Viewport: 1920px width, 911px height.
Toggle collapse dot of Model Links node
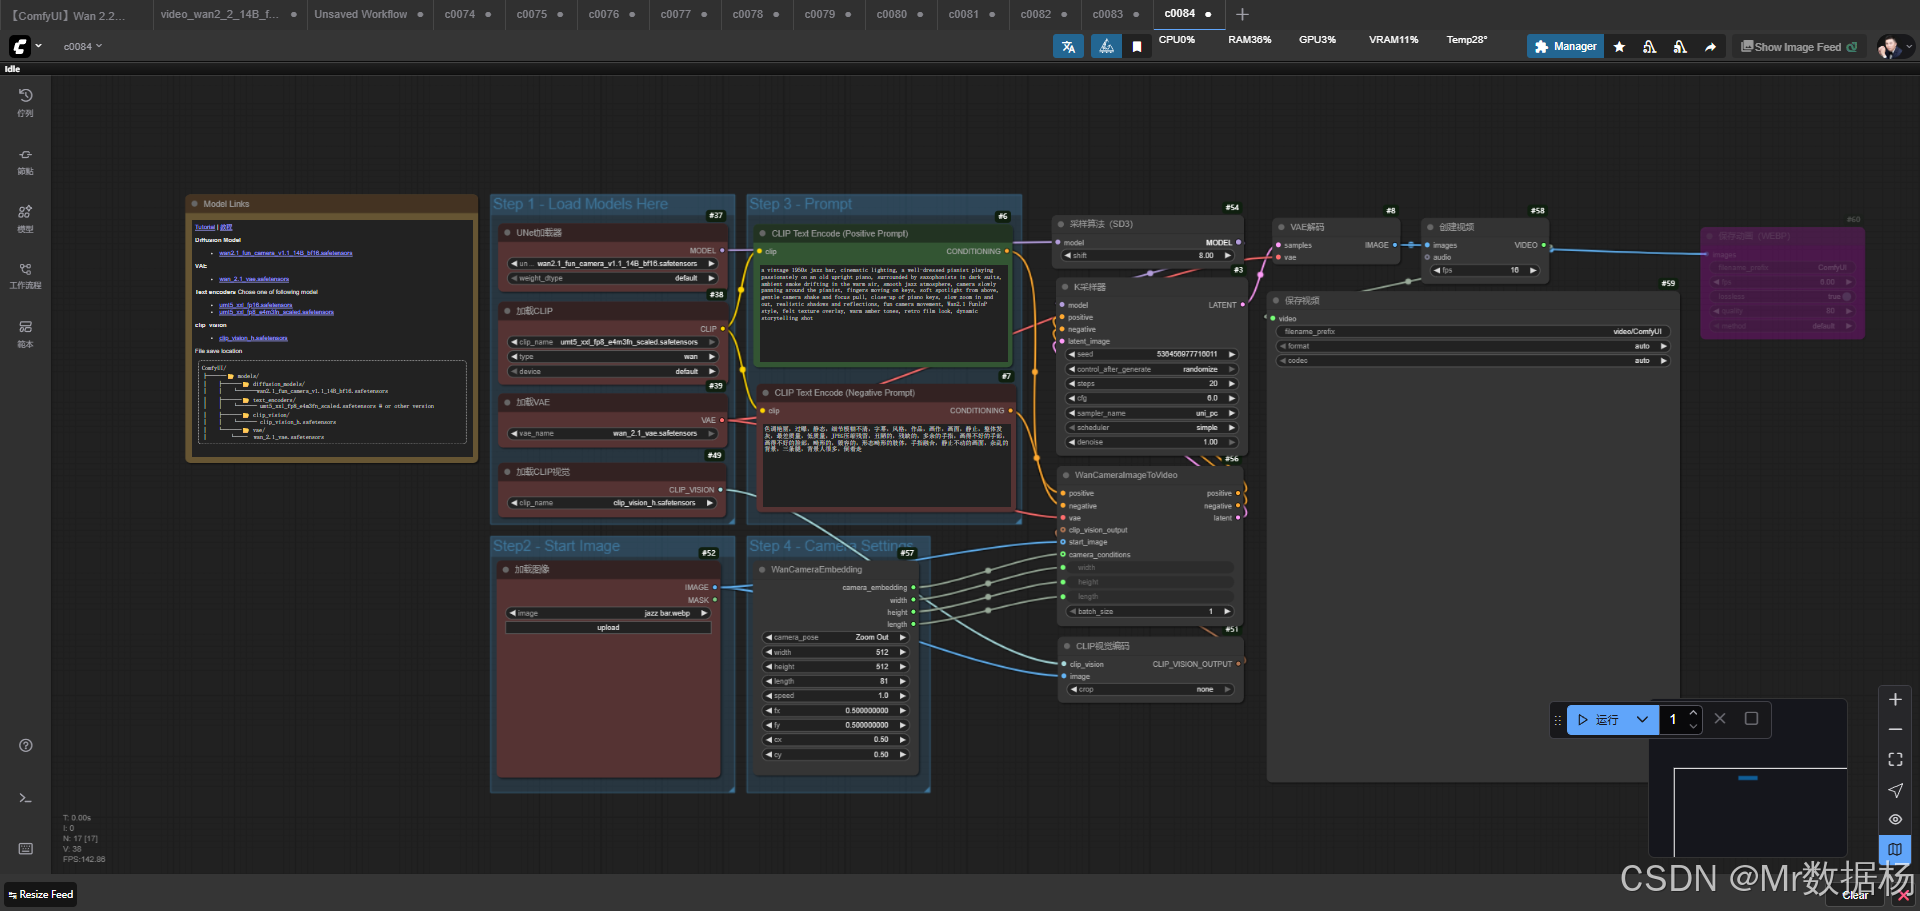[x=195, y=204]
